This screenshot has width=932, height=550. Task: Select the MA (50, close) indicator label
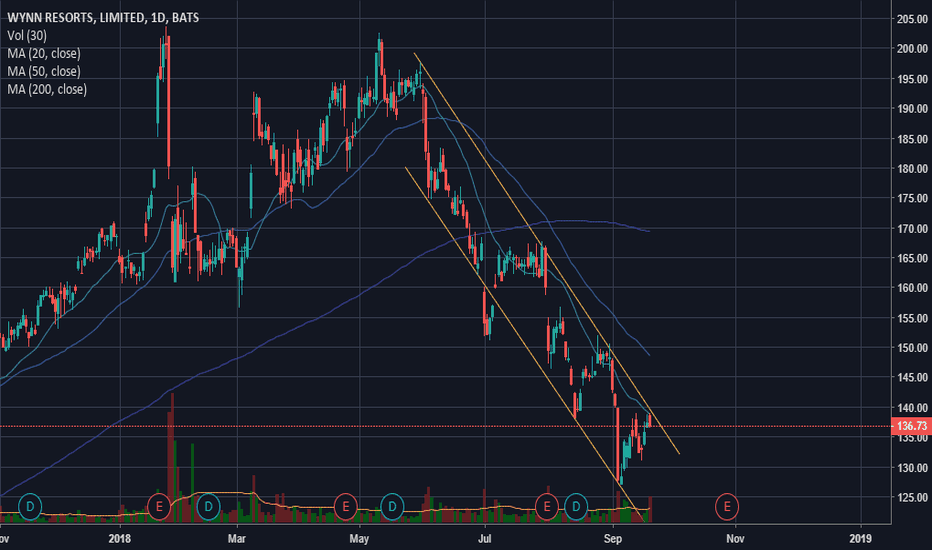pos(43,71)
